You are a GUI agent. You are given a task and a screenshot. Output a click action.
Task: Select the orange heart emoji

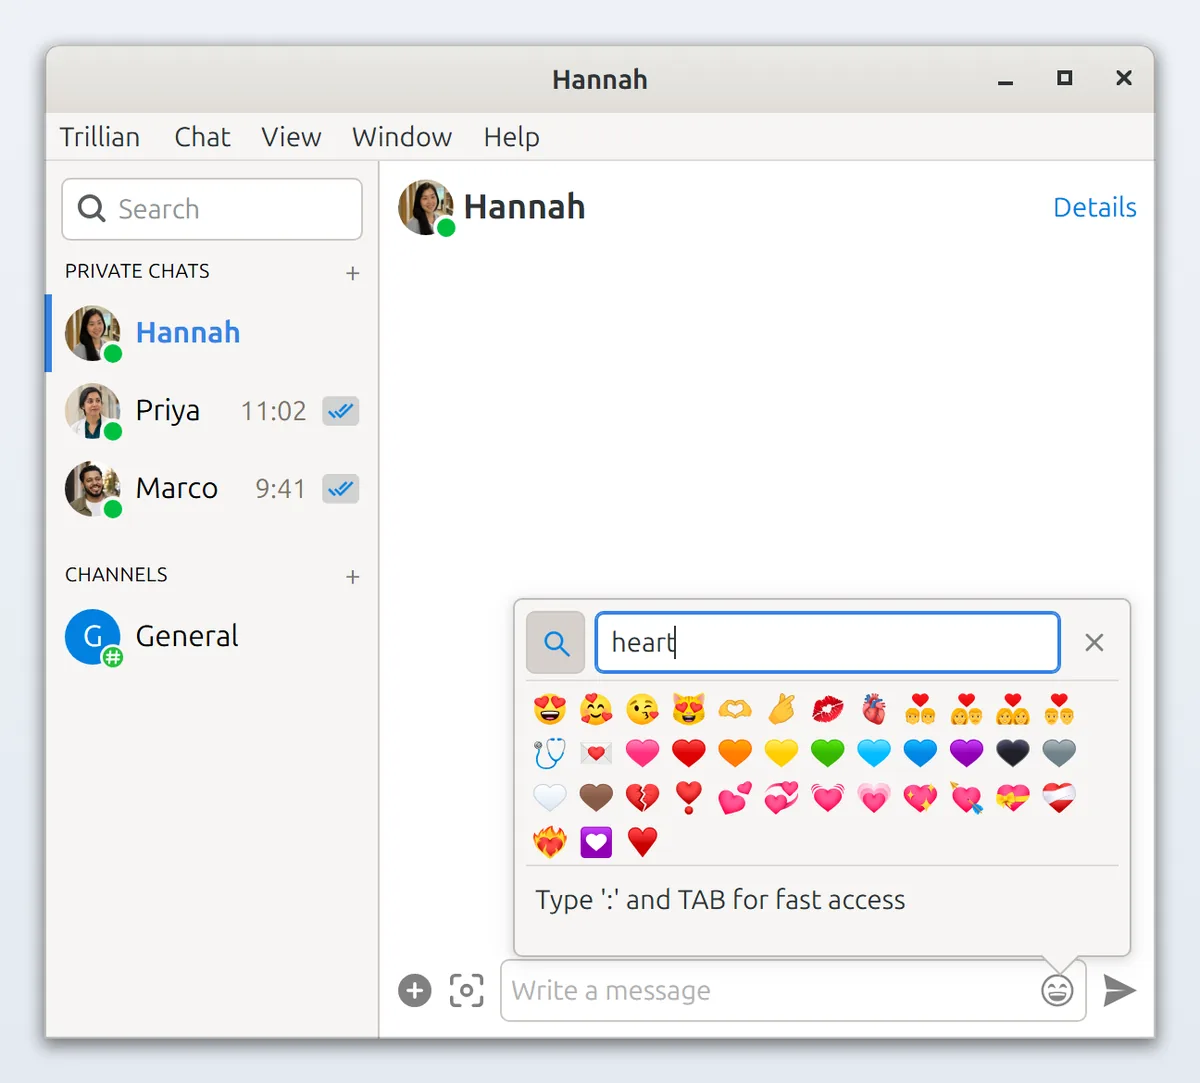[x=735, y=752]
